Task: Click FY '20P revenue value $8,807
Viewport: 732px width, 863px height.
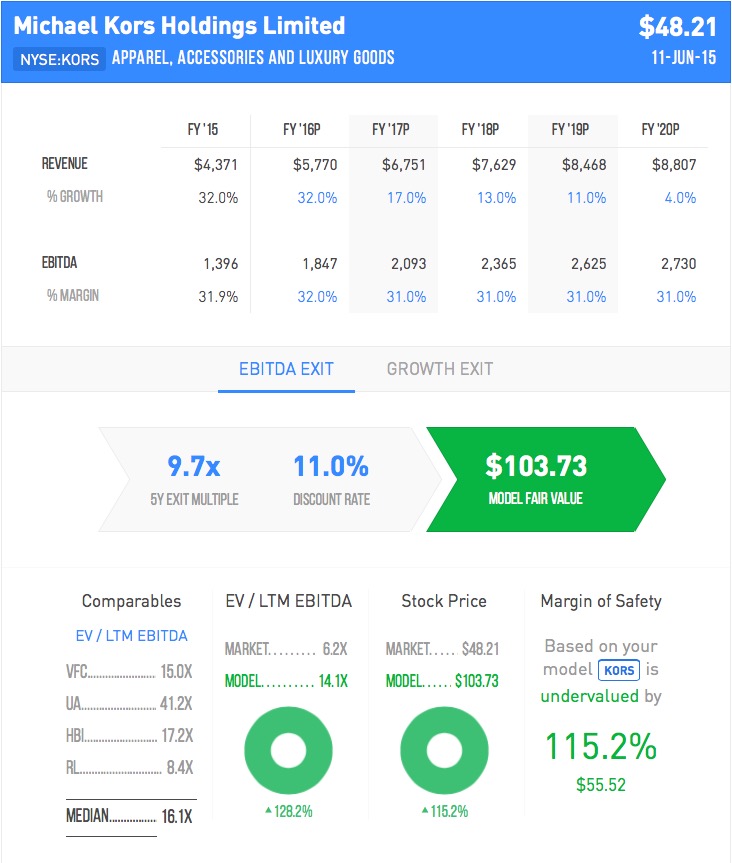Action: 674,165
